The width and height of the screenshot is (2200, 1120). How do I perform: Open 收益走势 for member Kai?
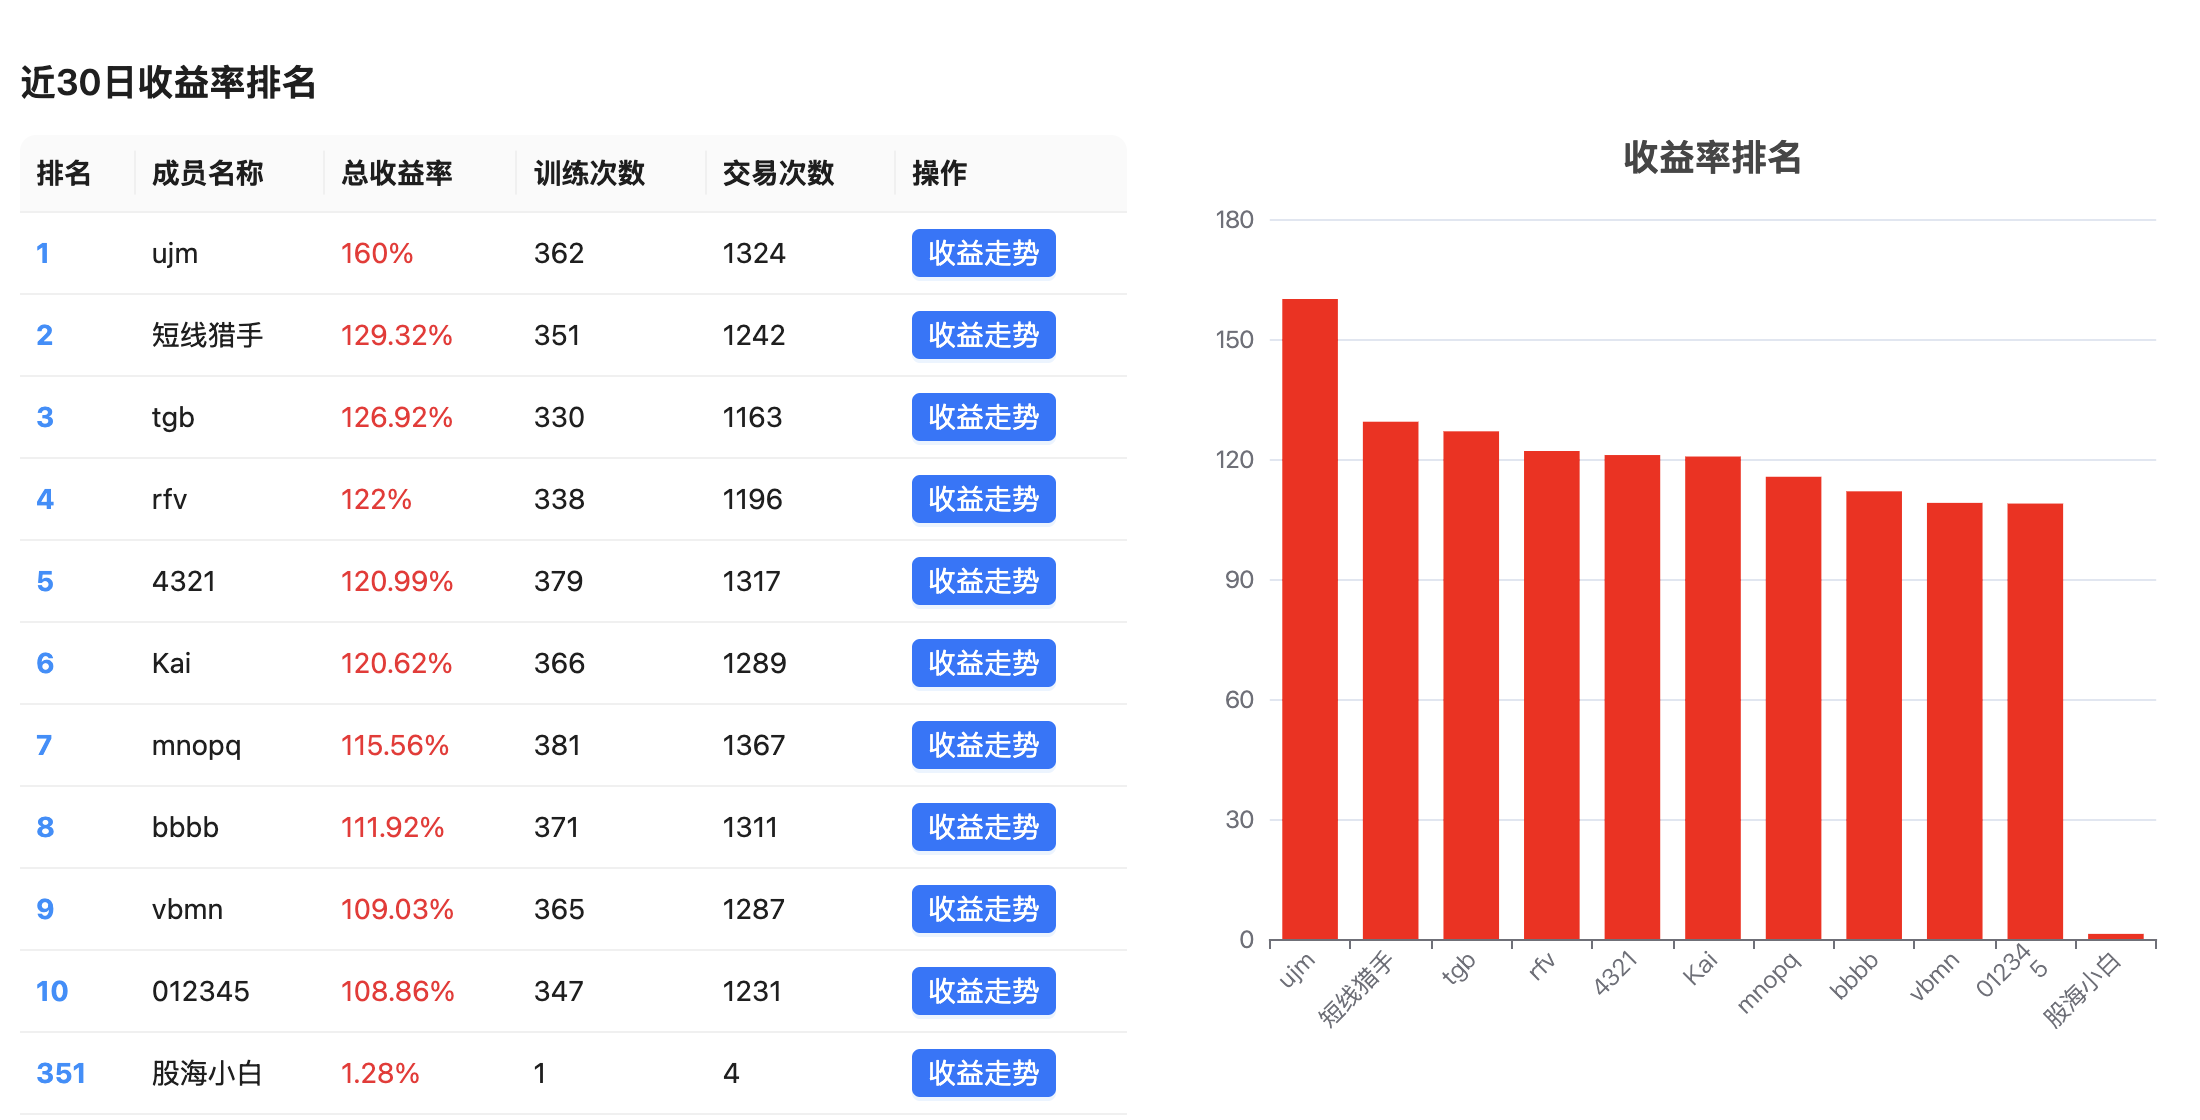(x=983, y=663)
